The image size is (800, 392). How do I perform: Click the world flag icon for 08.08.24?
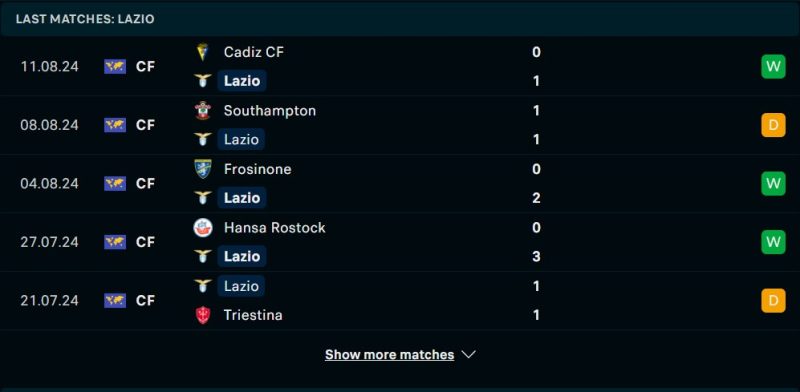tap(115, 125)
